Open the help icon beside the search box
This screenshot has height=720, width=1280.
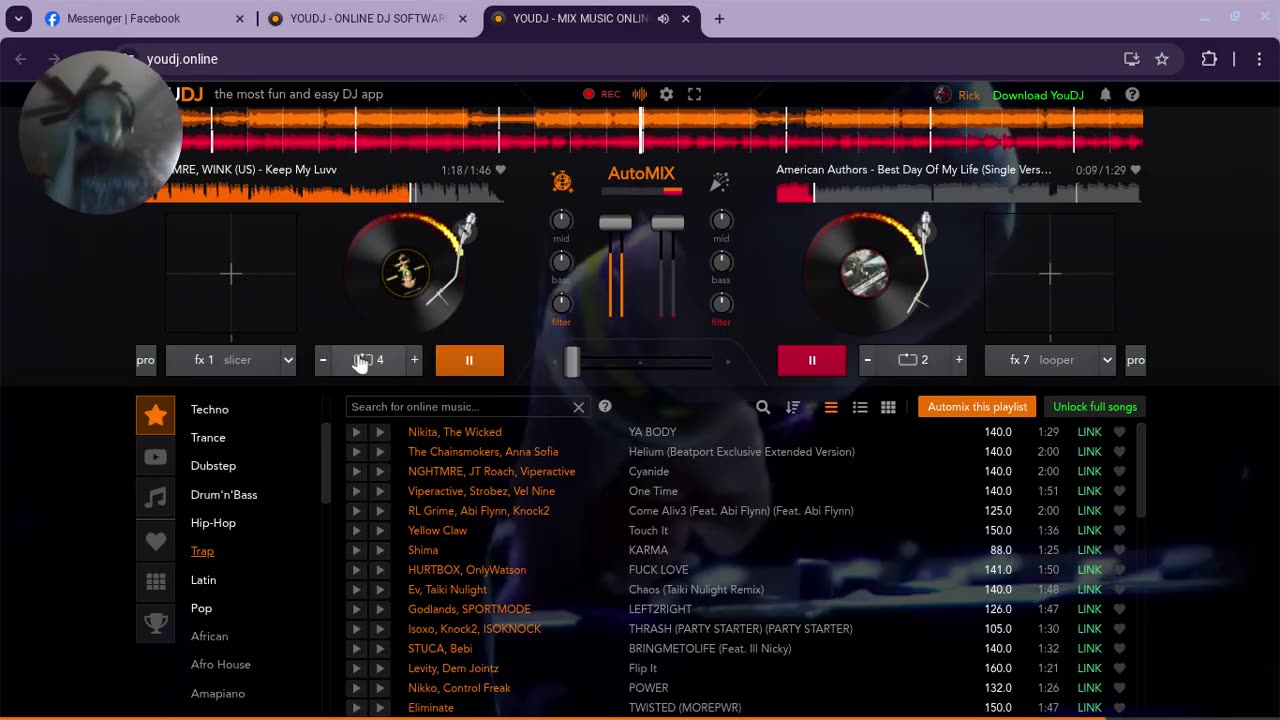pos(605,406)
